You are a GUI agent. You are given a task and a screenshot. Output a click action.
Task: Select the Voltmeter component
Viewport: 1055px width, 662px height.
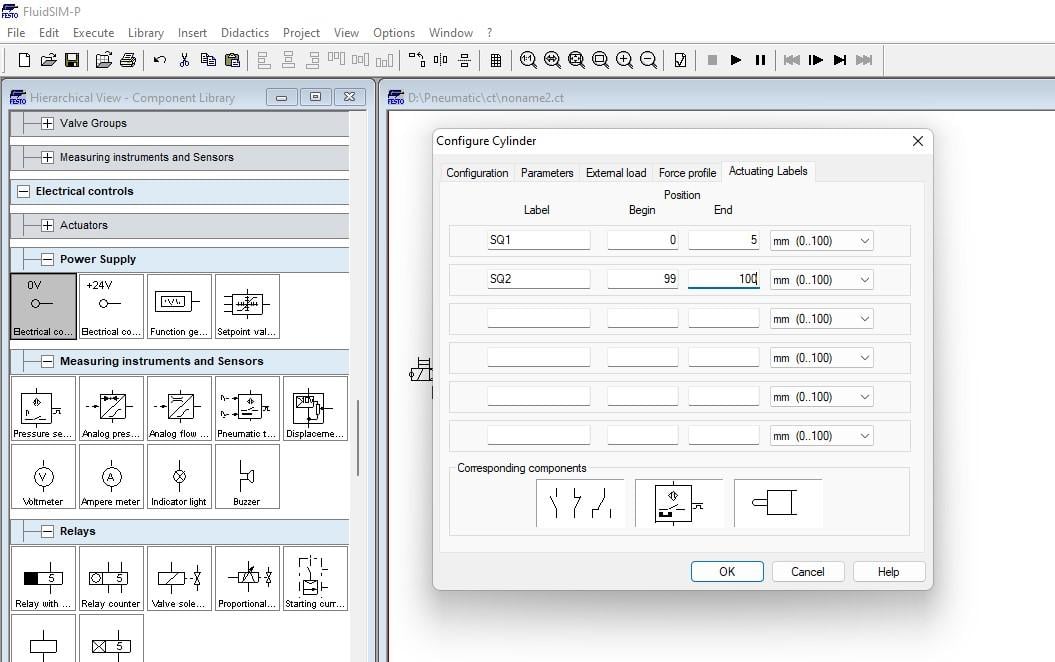[43, 477]
